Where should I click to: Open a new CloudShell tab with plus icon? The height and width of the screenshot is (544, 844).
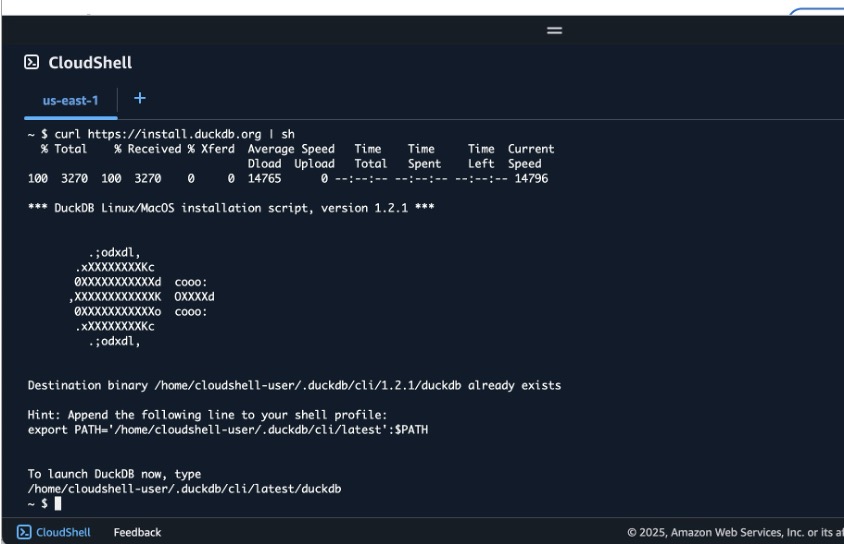point(139,98)
